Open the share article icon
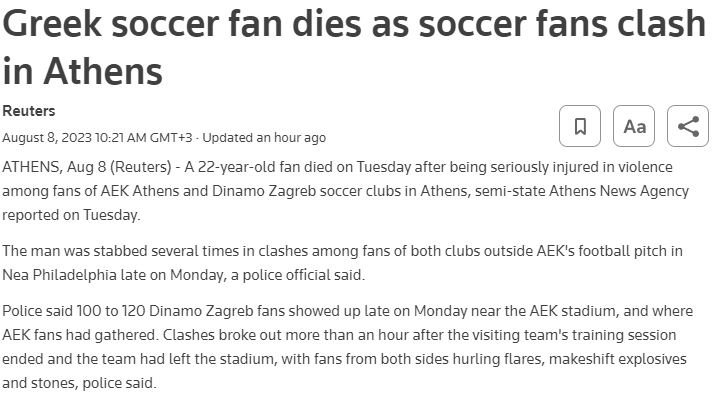721x395 pixels. click(688, 126)
